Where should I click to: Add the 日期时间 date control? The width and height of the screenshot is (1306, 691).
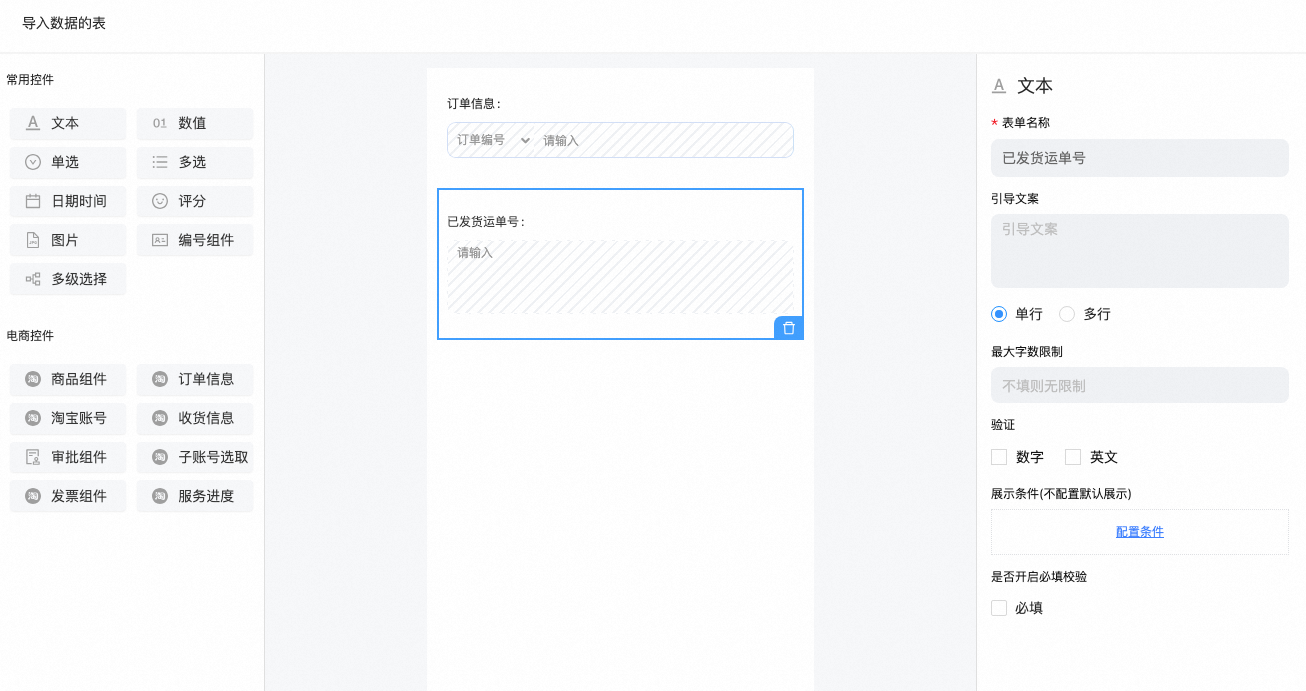68,201
